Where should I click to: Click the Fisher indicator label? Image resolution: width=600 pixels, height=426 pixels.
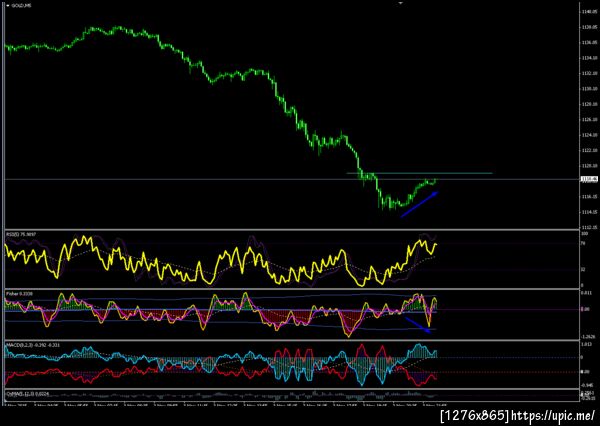pyautogui.click(x=20, y=294)
